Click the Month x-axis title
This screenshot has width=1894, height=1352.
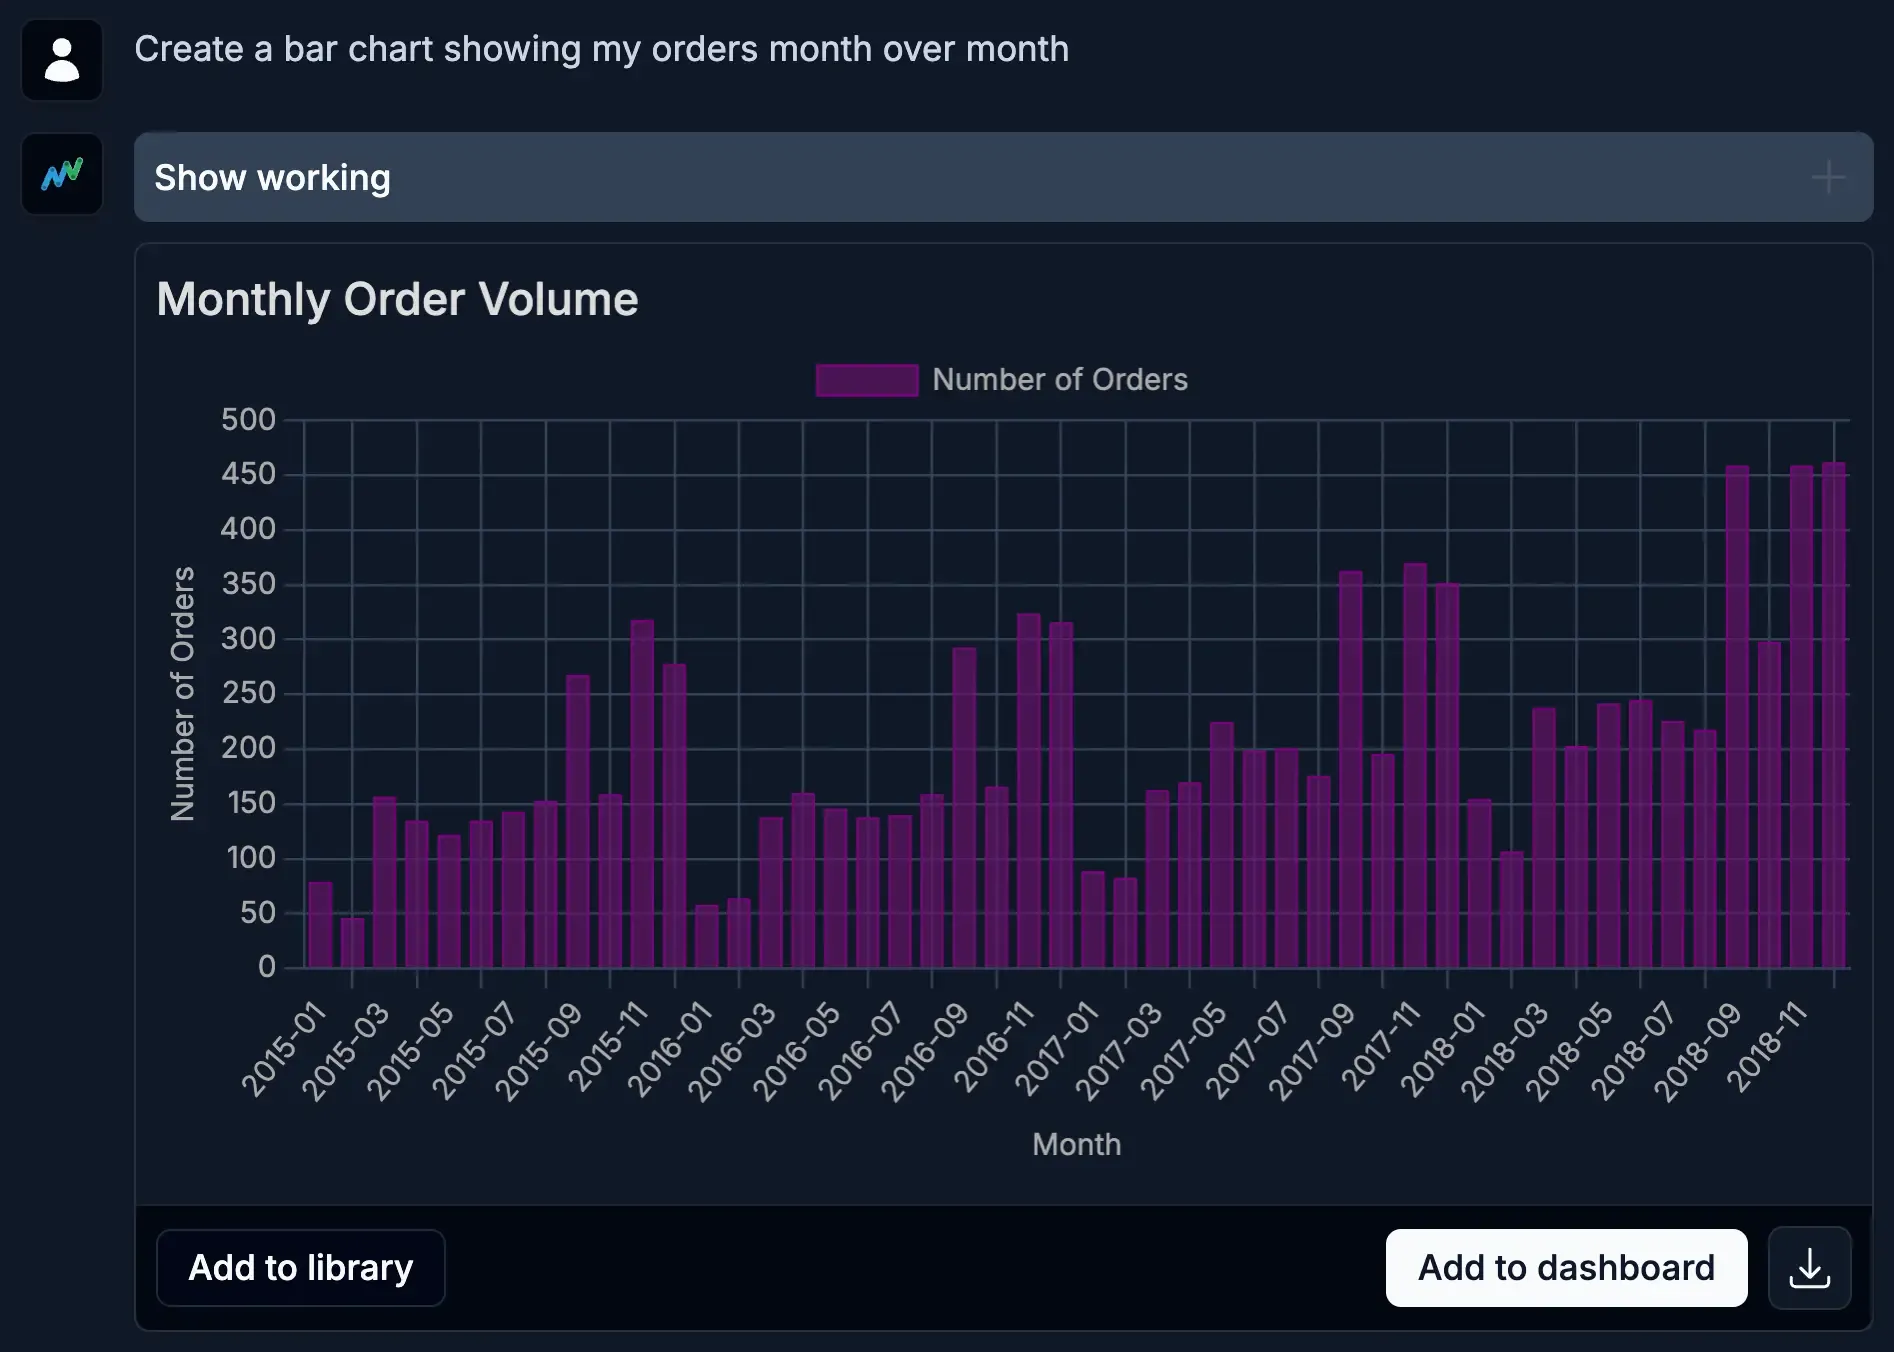click(1076, 1144)
